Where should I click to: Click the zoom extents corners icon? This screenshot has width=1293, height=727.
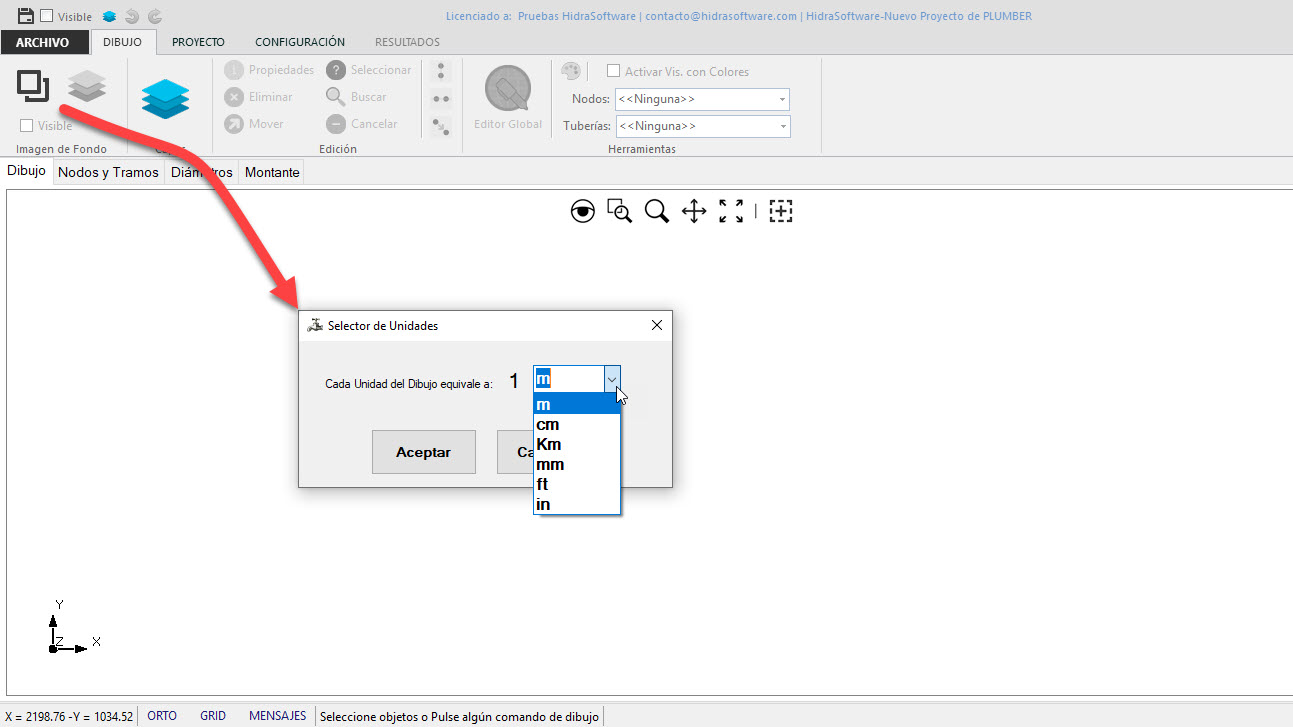pos(731,211)
